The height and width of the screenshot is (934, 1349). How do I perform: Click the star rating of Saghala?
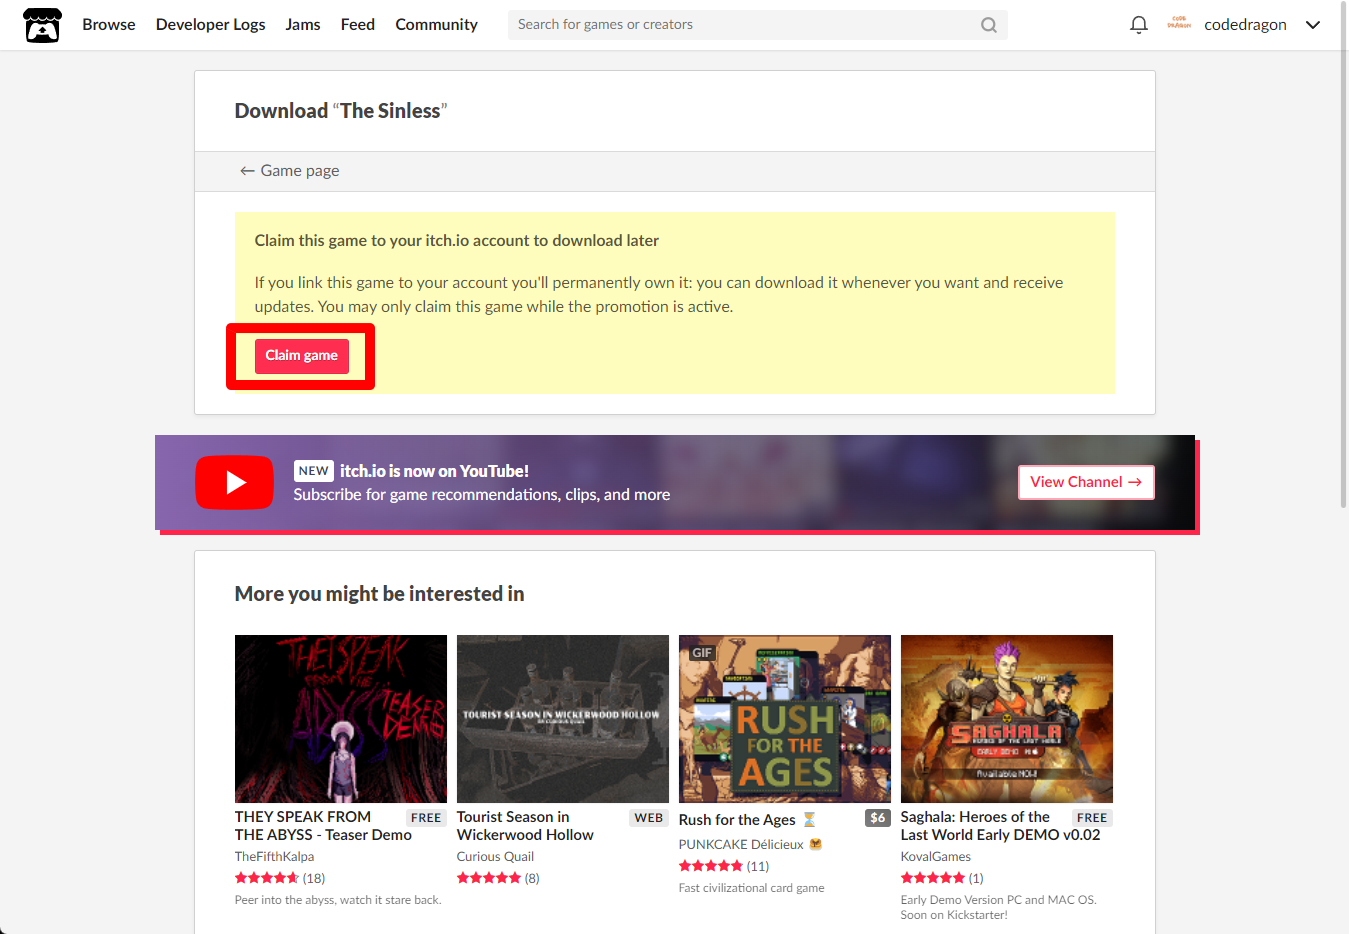point(933,878)
